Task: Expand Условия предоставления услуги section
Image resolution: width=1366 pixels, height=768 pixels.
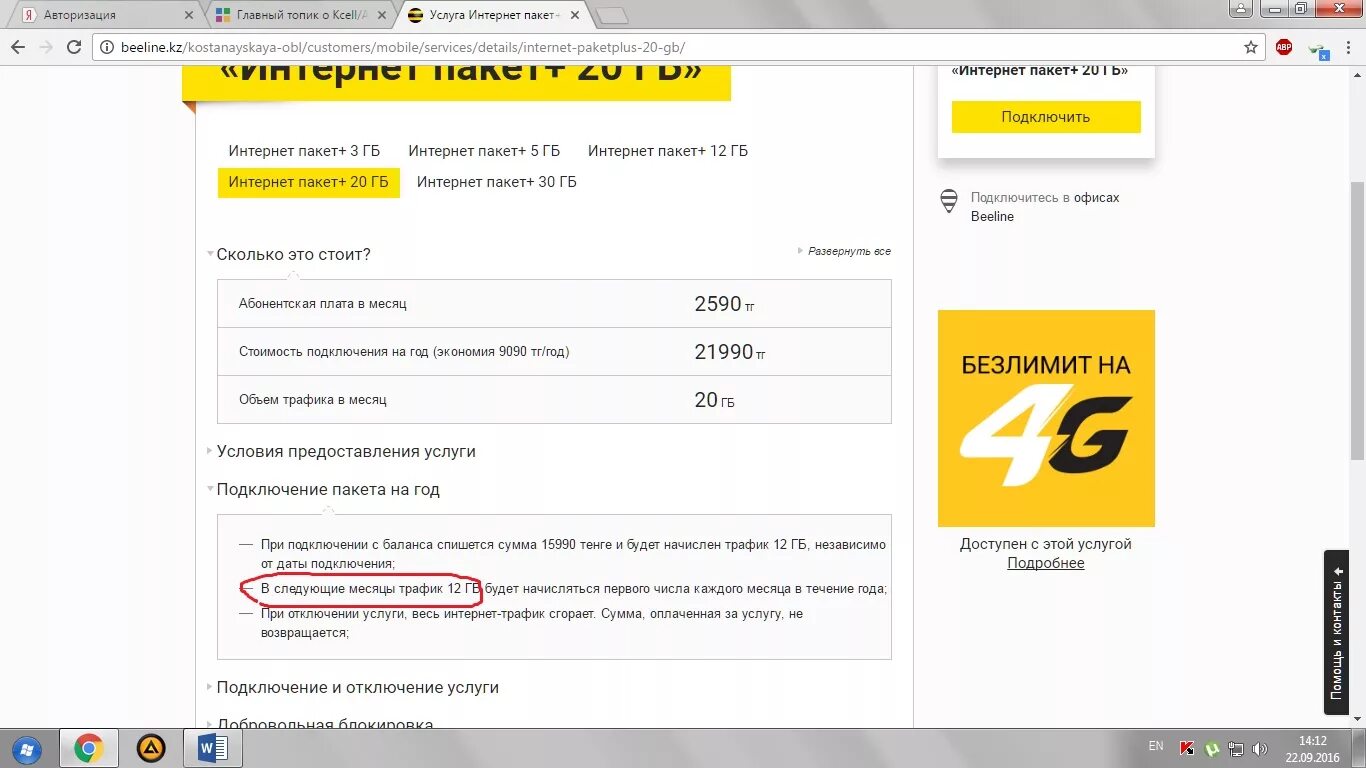Action: click(346, 451)
